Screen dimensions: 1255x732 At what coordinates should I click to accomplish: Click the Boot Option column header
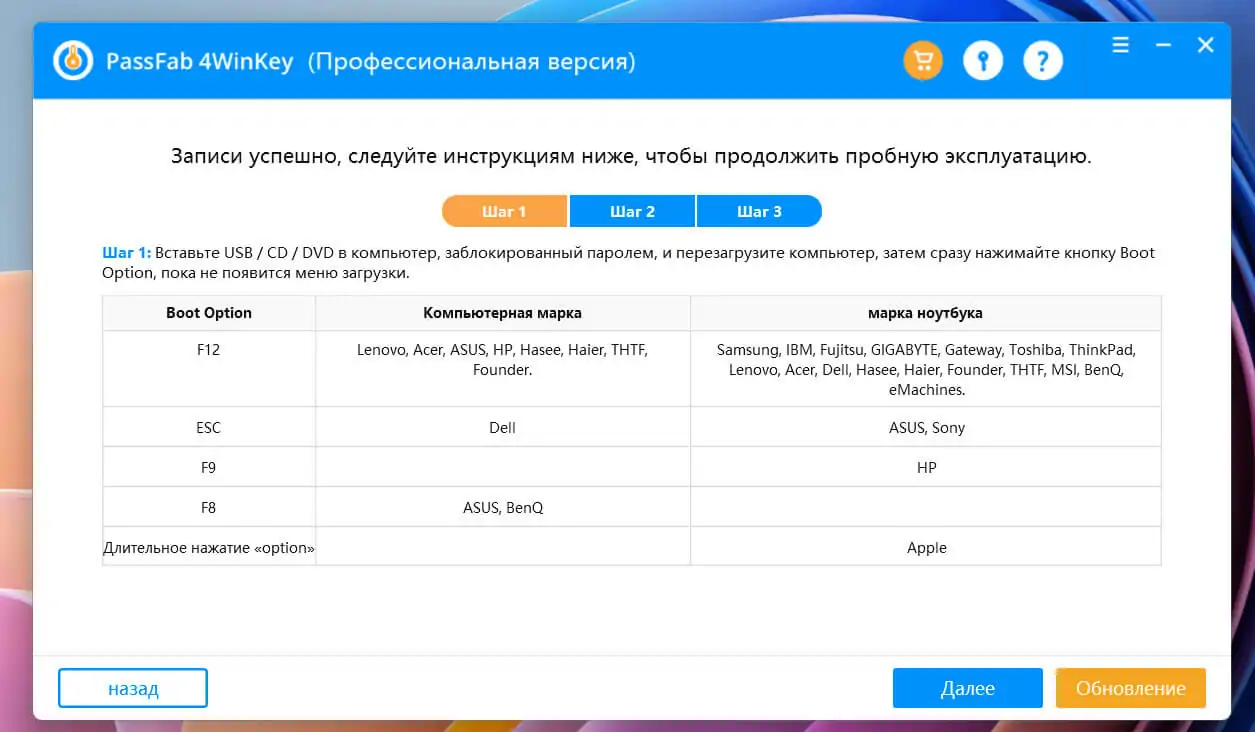(209, 313)
